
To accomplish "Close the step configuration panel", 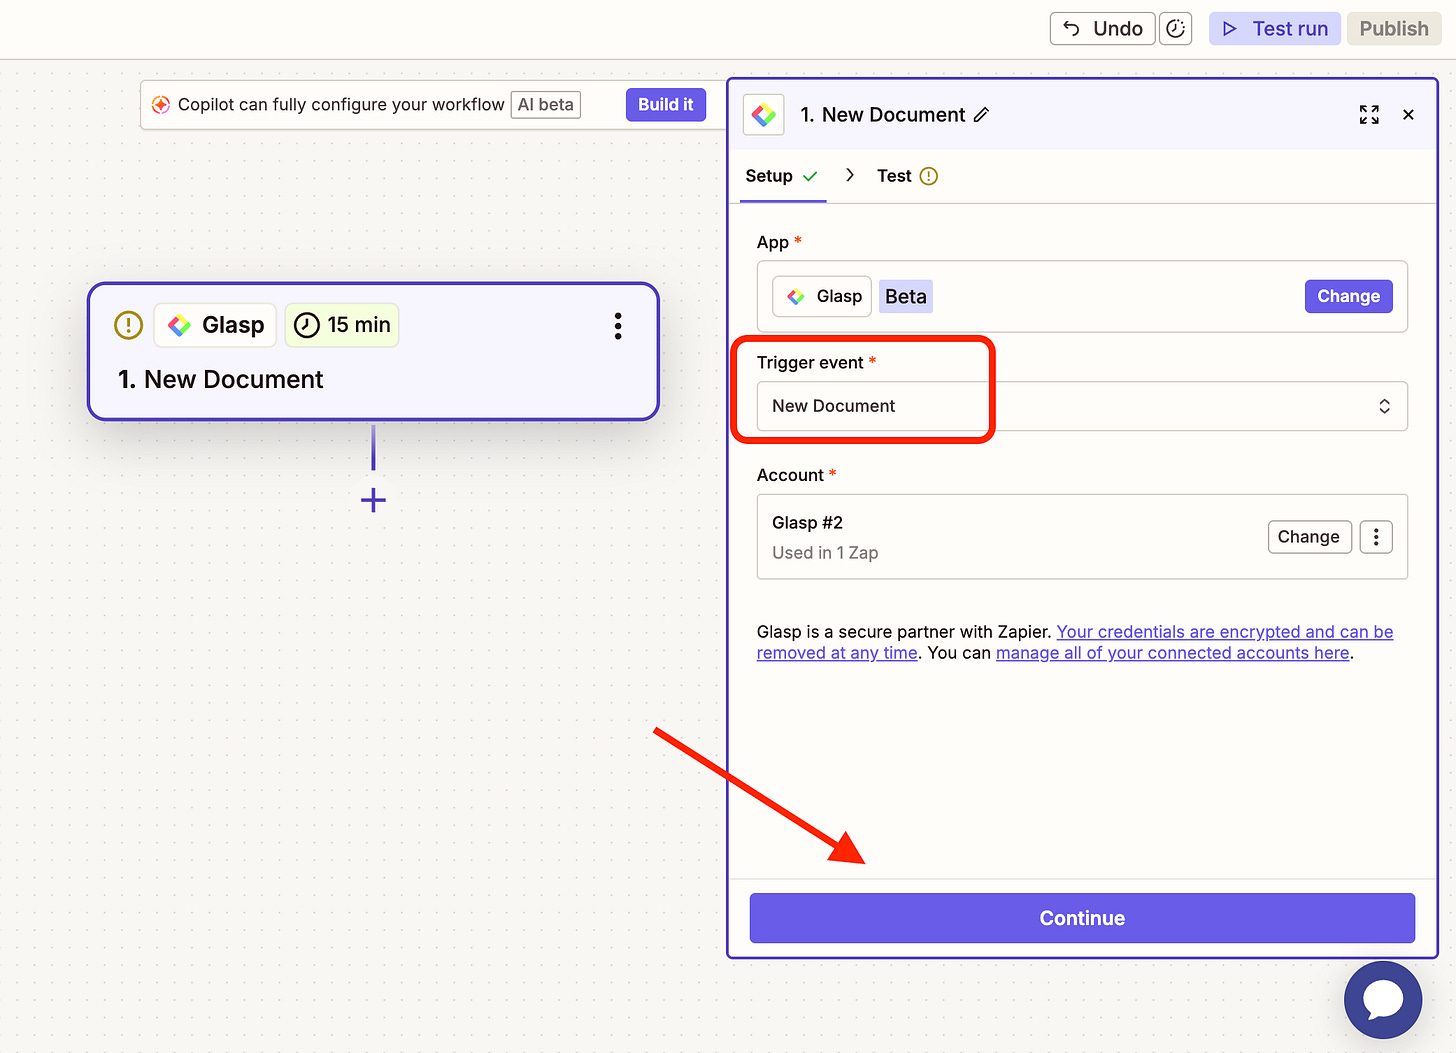I will 1408,115.
